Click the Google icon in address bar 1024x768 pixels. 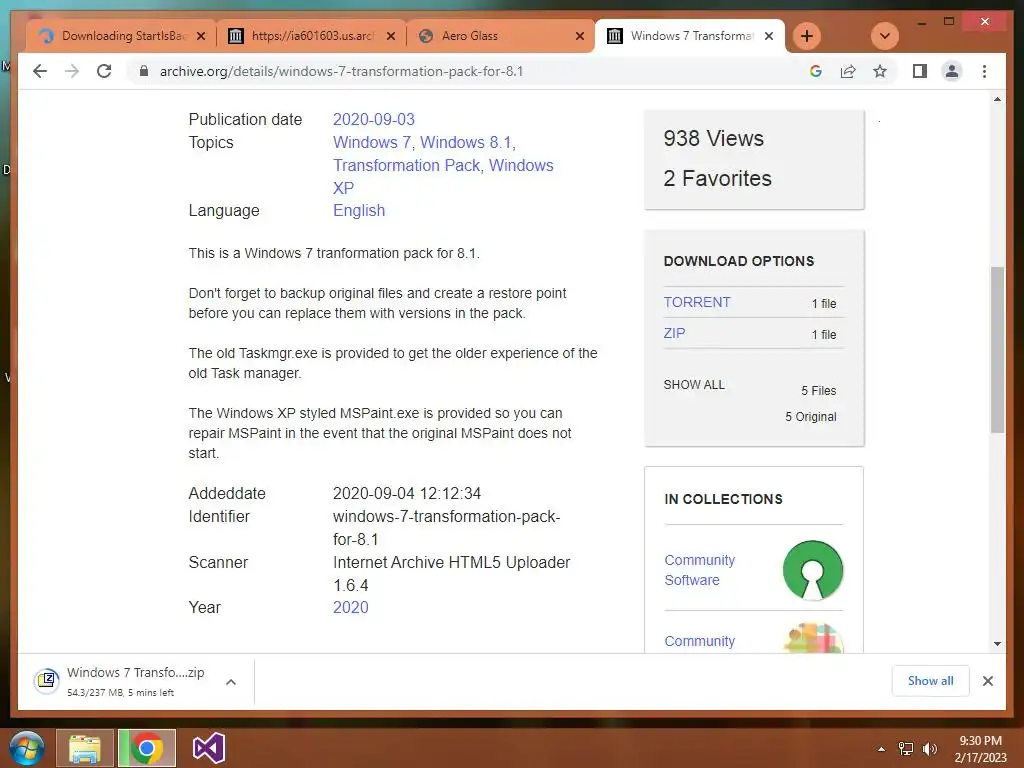[x=816, y=71]
